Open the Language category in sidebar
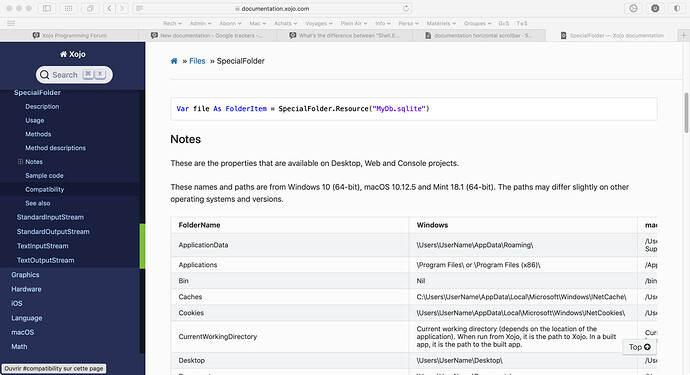This screenshot has width=690, height=375. pyautogui.click(x=26, y=318)
